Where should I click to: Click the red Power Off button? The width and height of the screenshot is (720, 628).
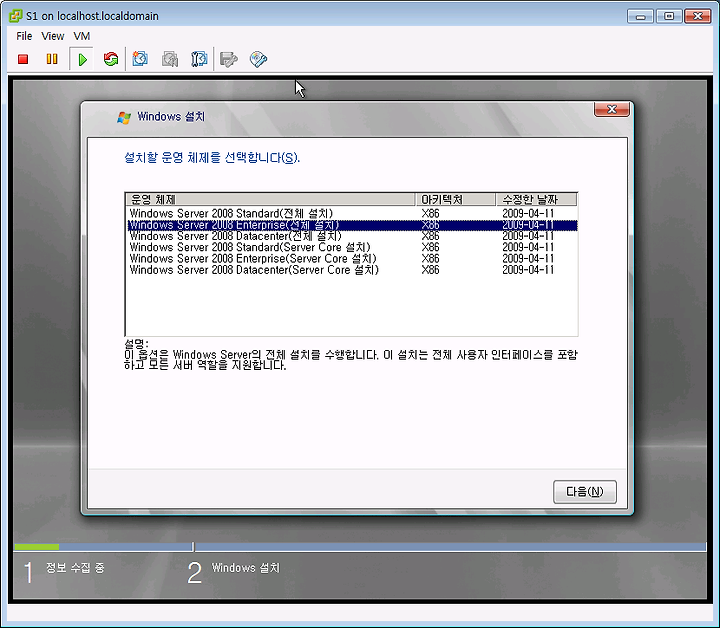pyautogui.click(x=23, y=59)
